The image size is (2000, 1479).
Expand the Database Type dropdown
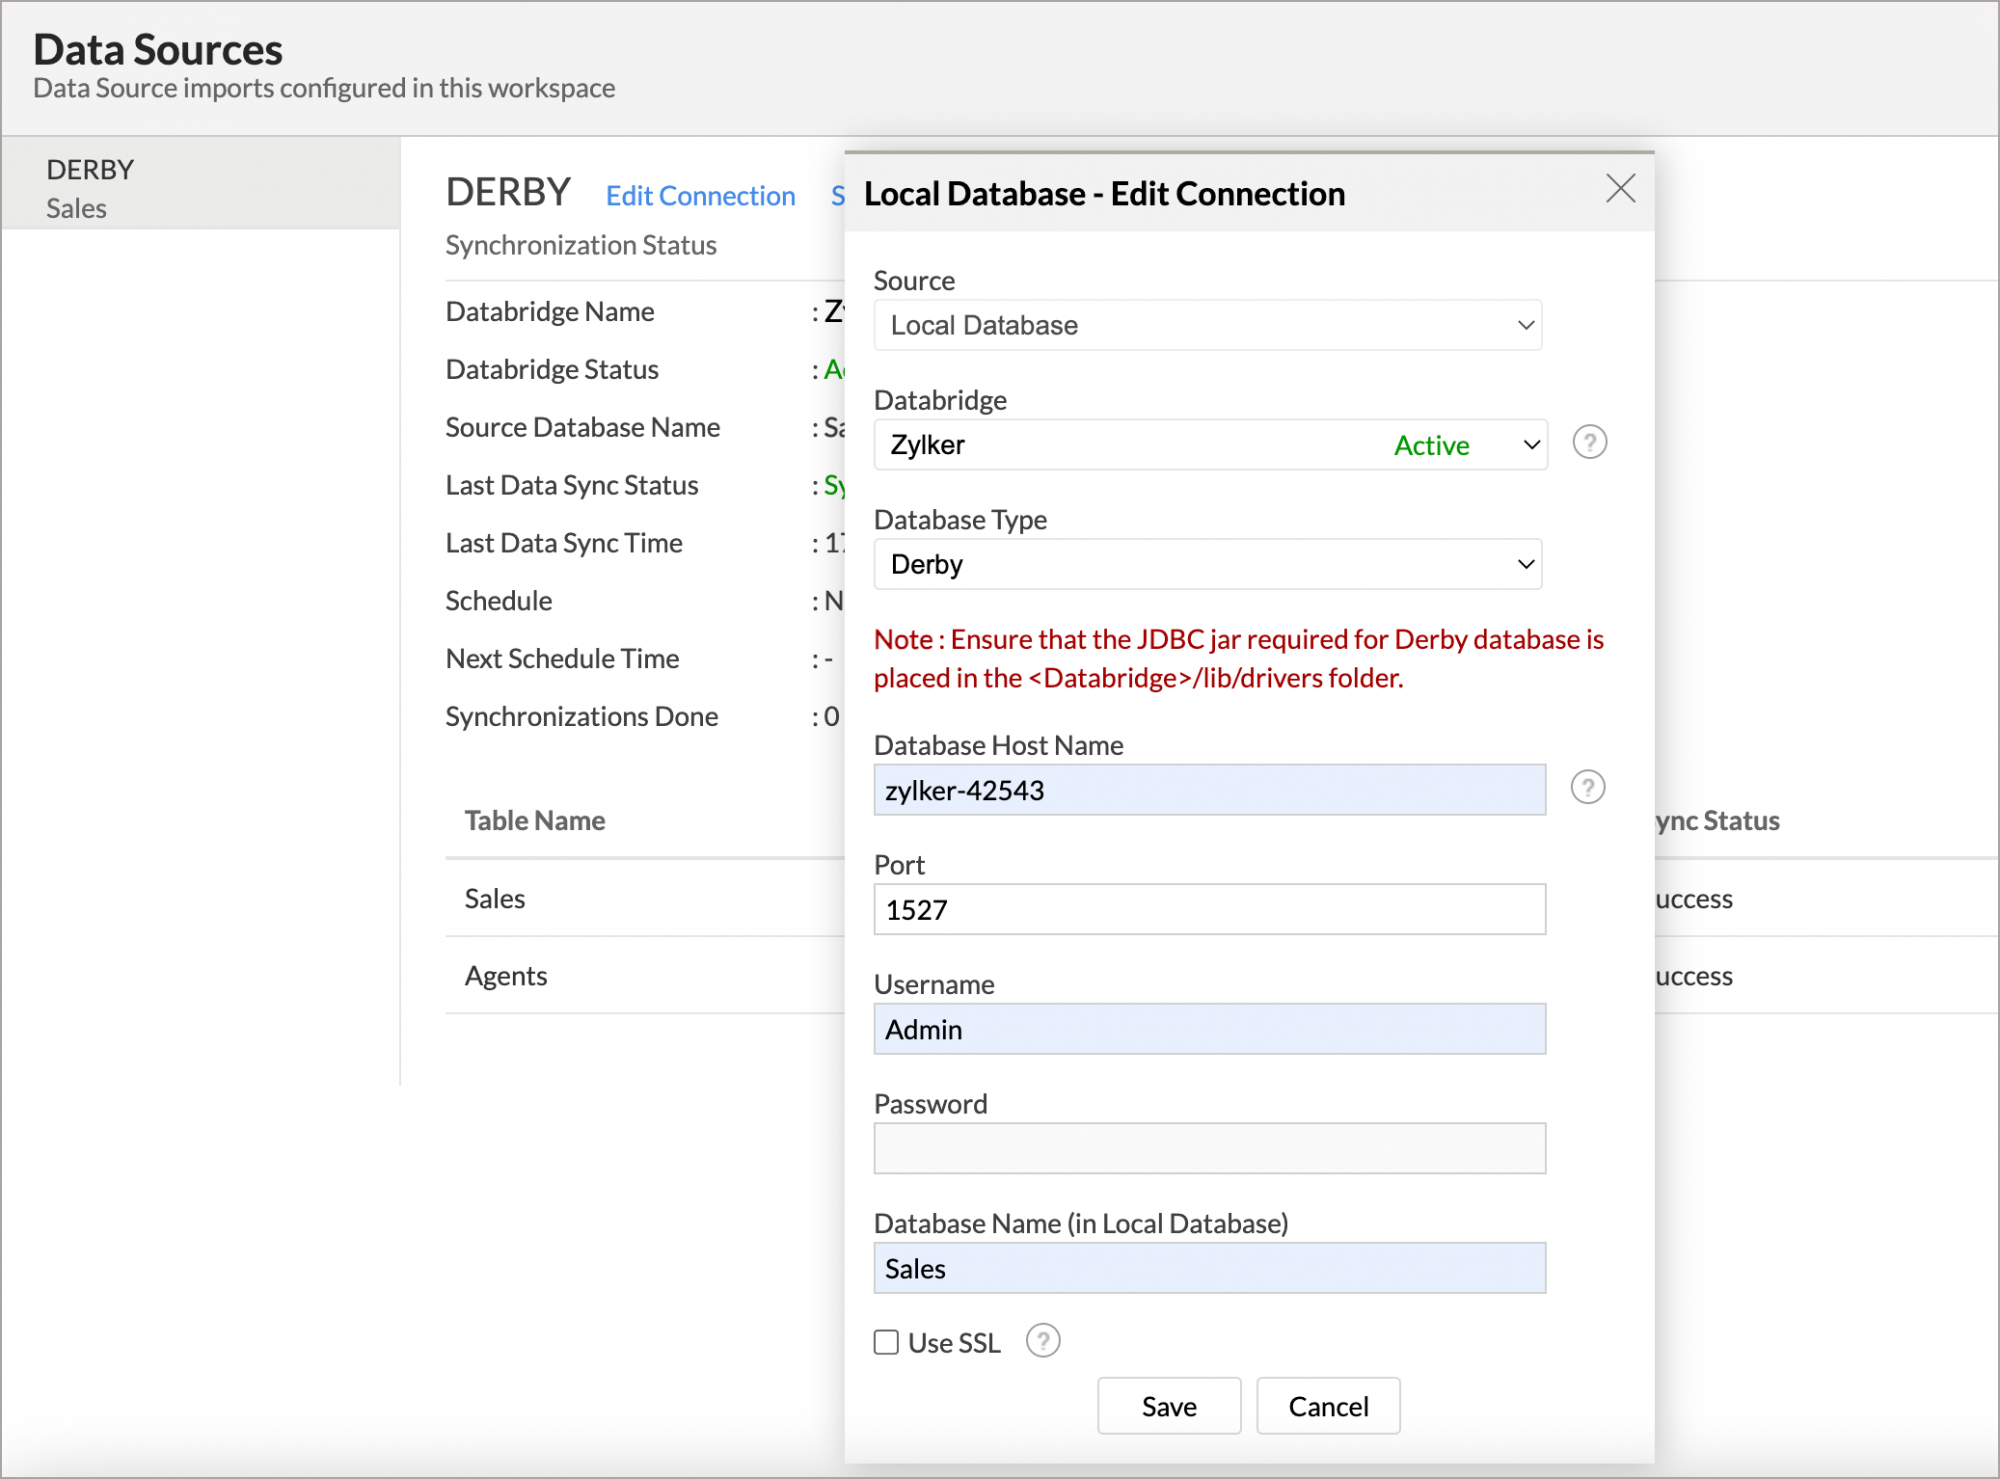click(1208, 563)
